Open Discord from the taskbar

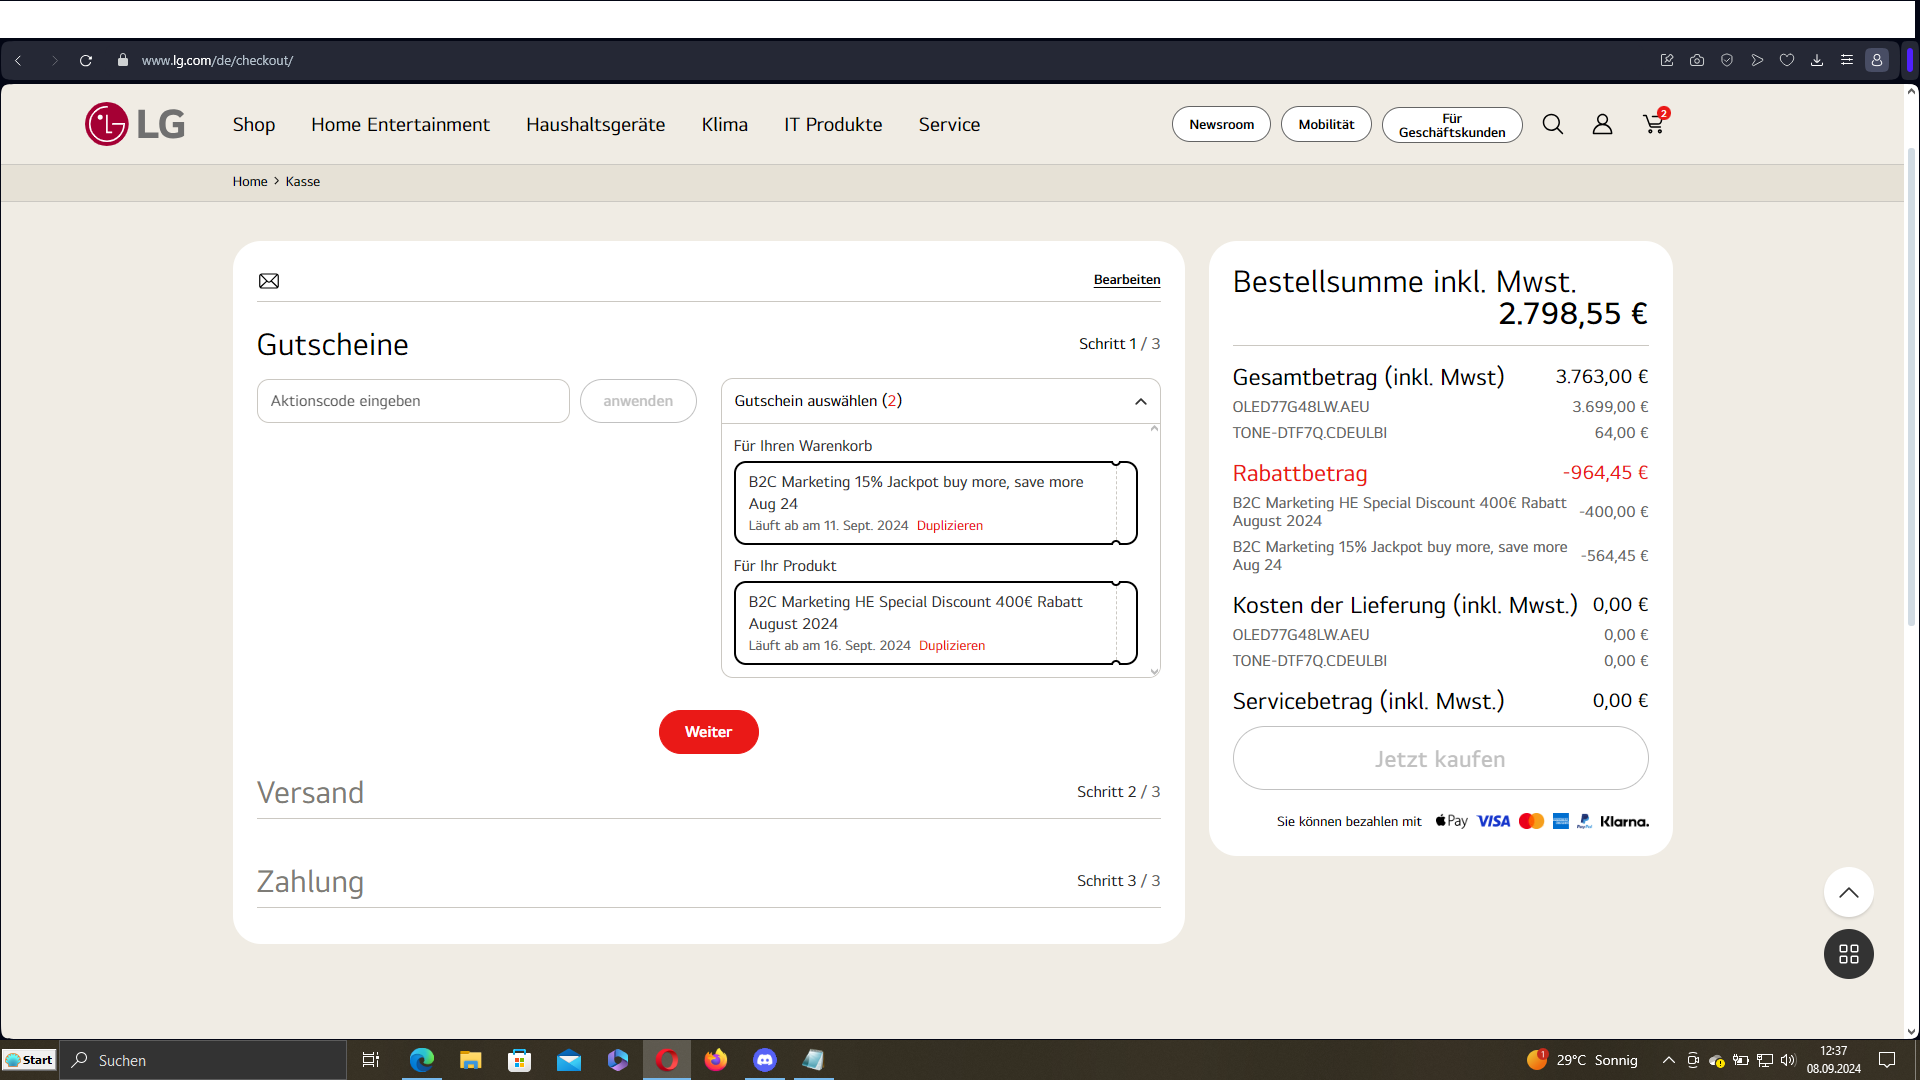[x=765, y=1060]
